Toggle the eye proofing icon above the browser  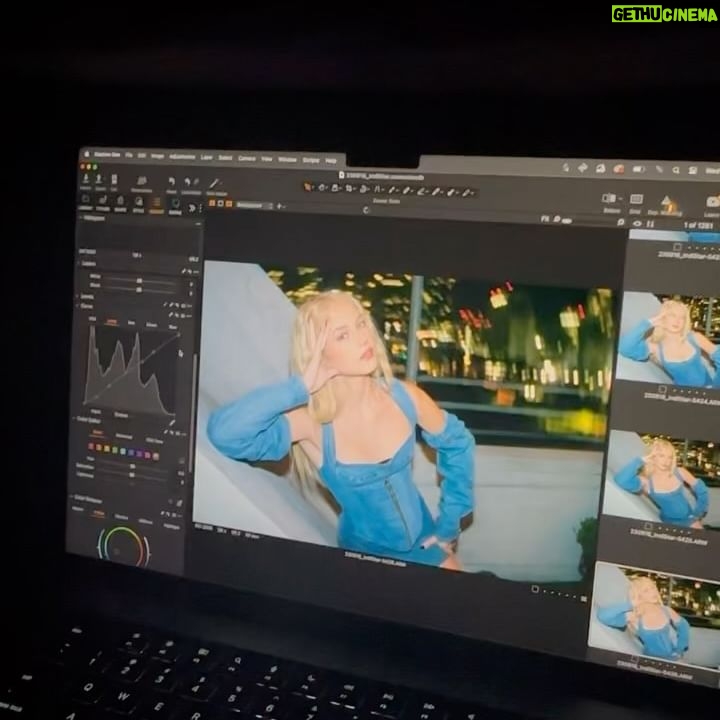tap(637, 223)
